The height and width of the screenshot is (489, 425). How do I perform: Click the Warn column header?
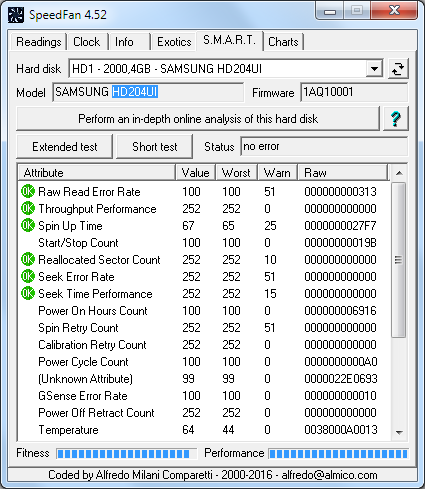(277, 173)
